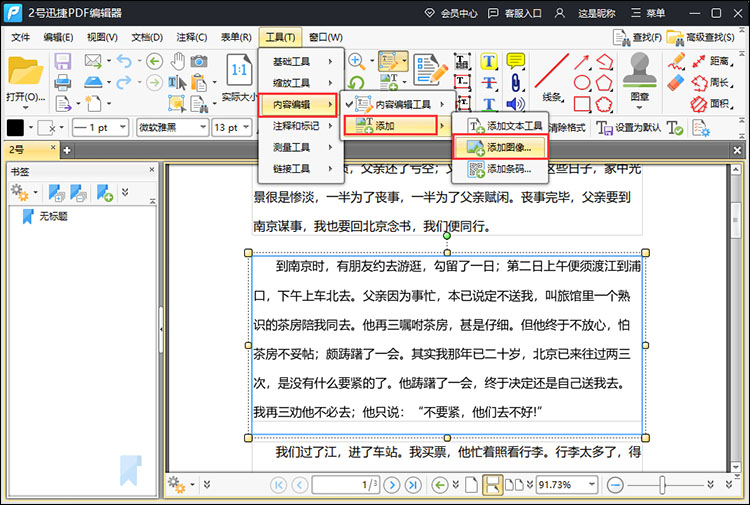Open the fill color dropdown arrow
Image resolution: width=750 pixels, height=505 pixels.
point(31,128)
